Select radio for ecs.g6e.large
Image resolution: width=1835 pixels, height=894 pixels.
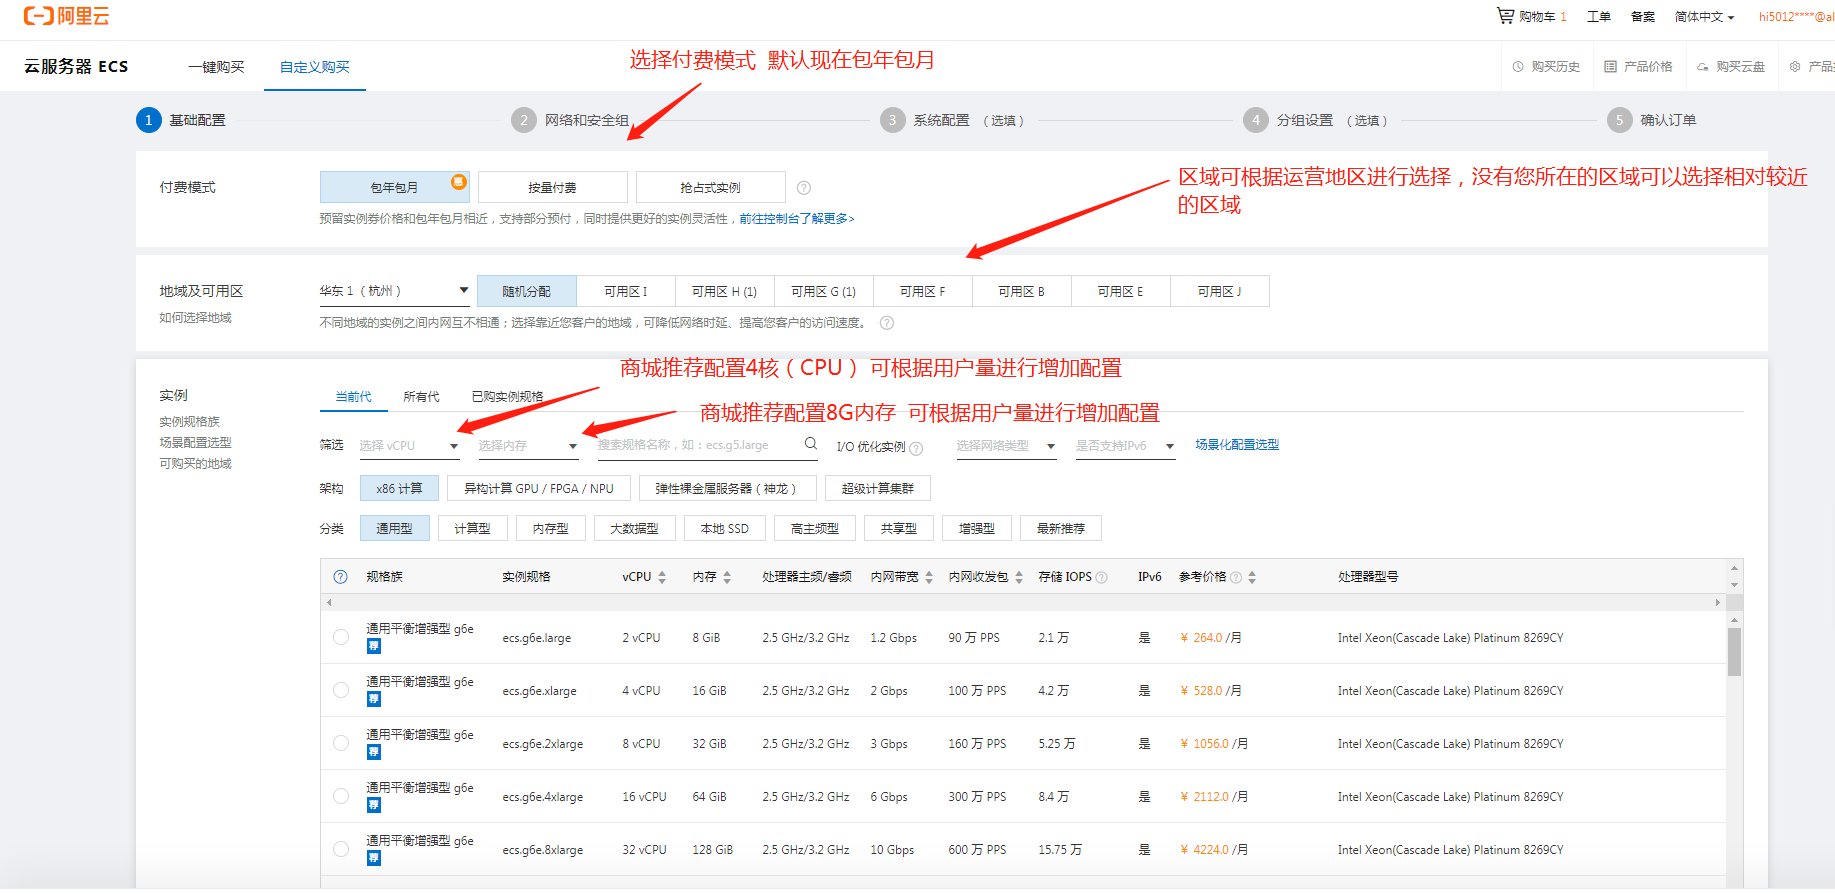pyautogui.click(x=341, y=637)
